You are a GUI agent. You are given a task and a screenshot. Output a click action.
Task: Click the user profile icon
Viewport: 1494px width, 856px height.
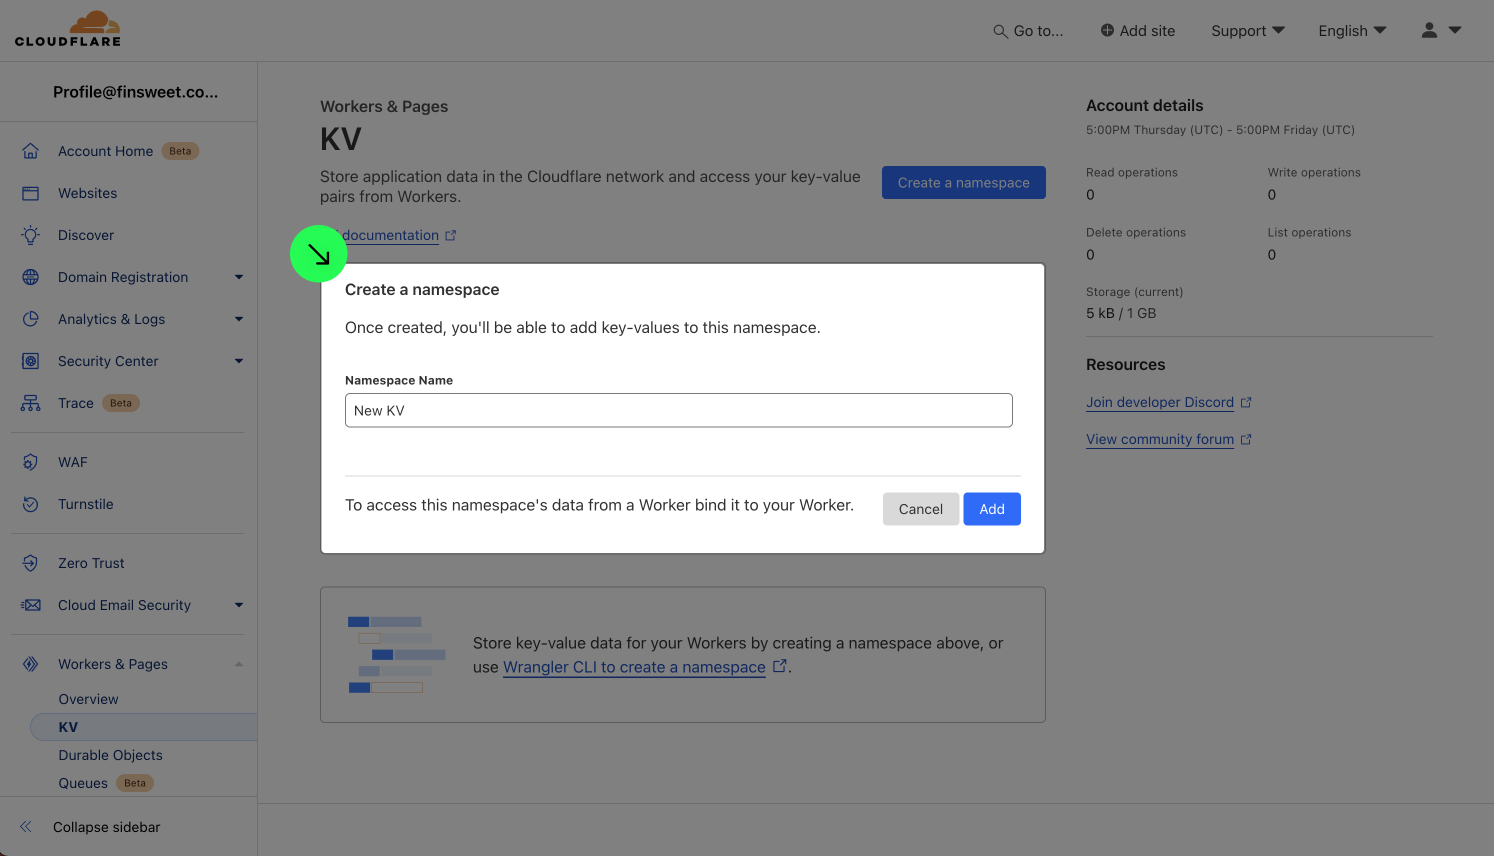click(x=1429, y=30)
